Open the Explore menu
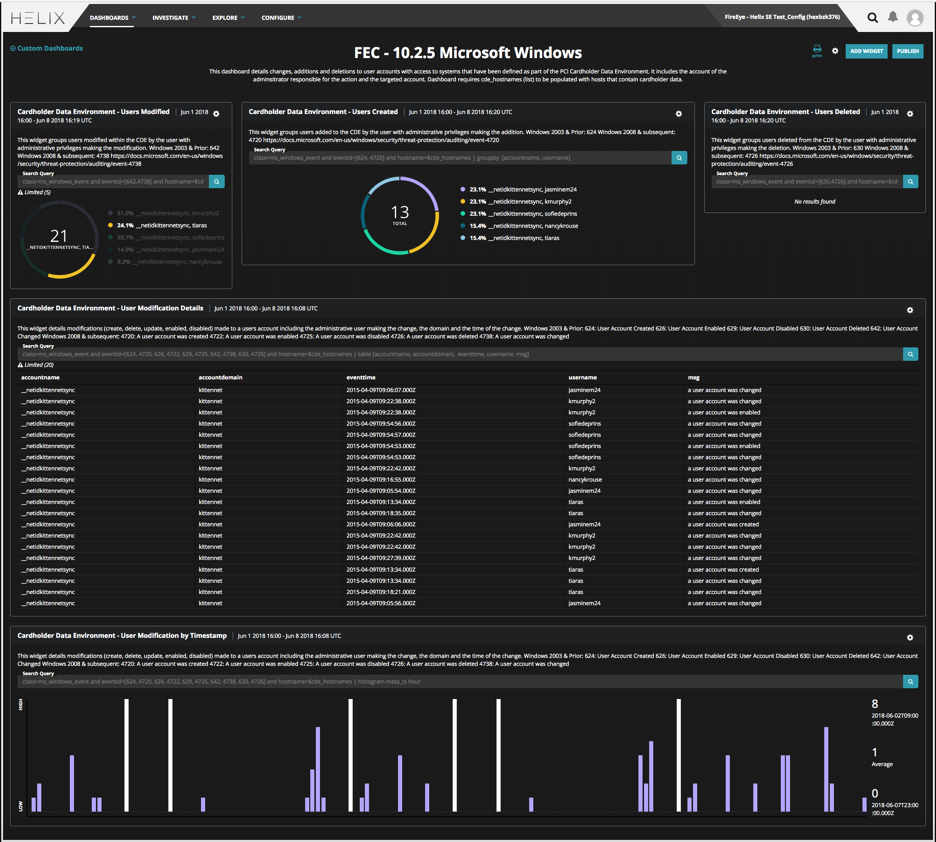 click(x=229, y=18)
